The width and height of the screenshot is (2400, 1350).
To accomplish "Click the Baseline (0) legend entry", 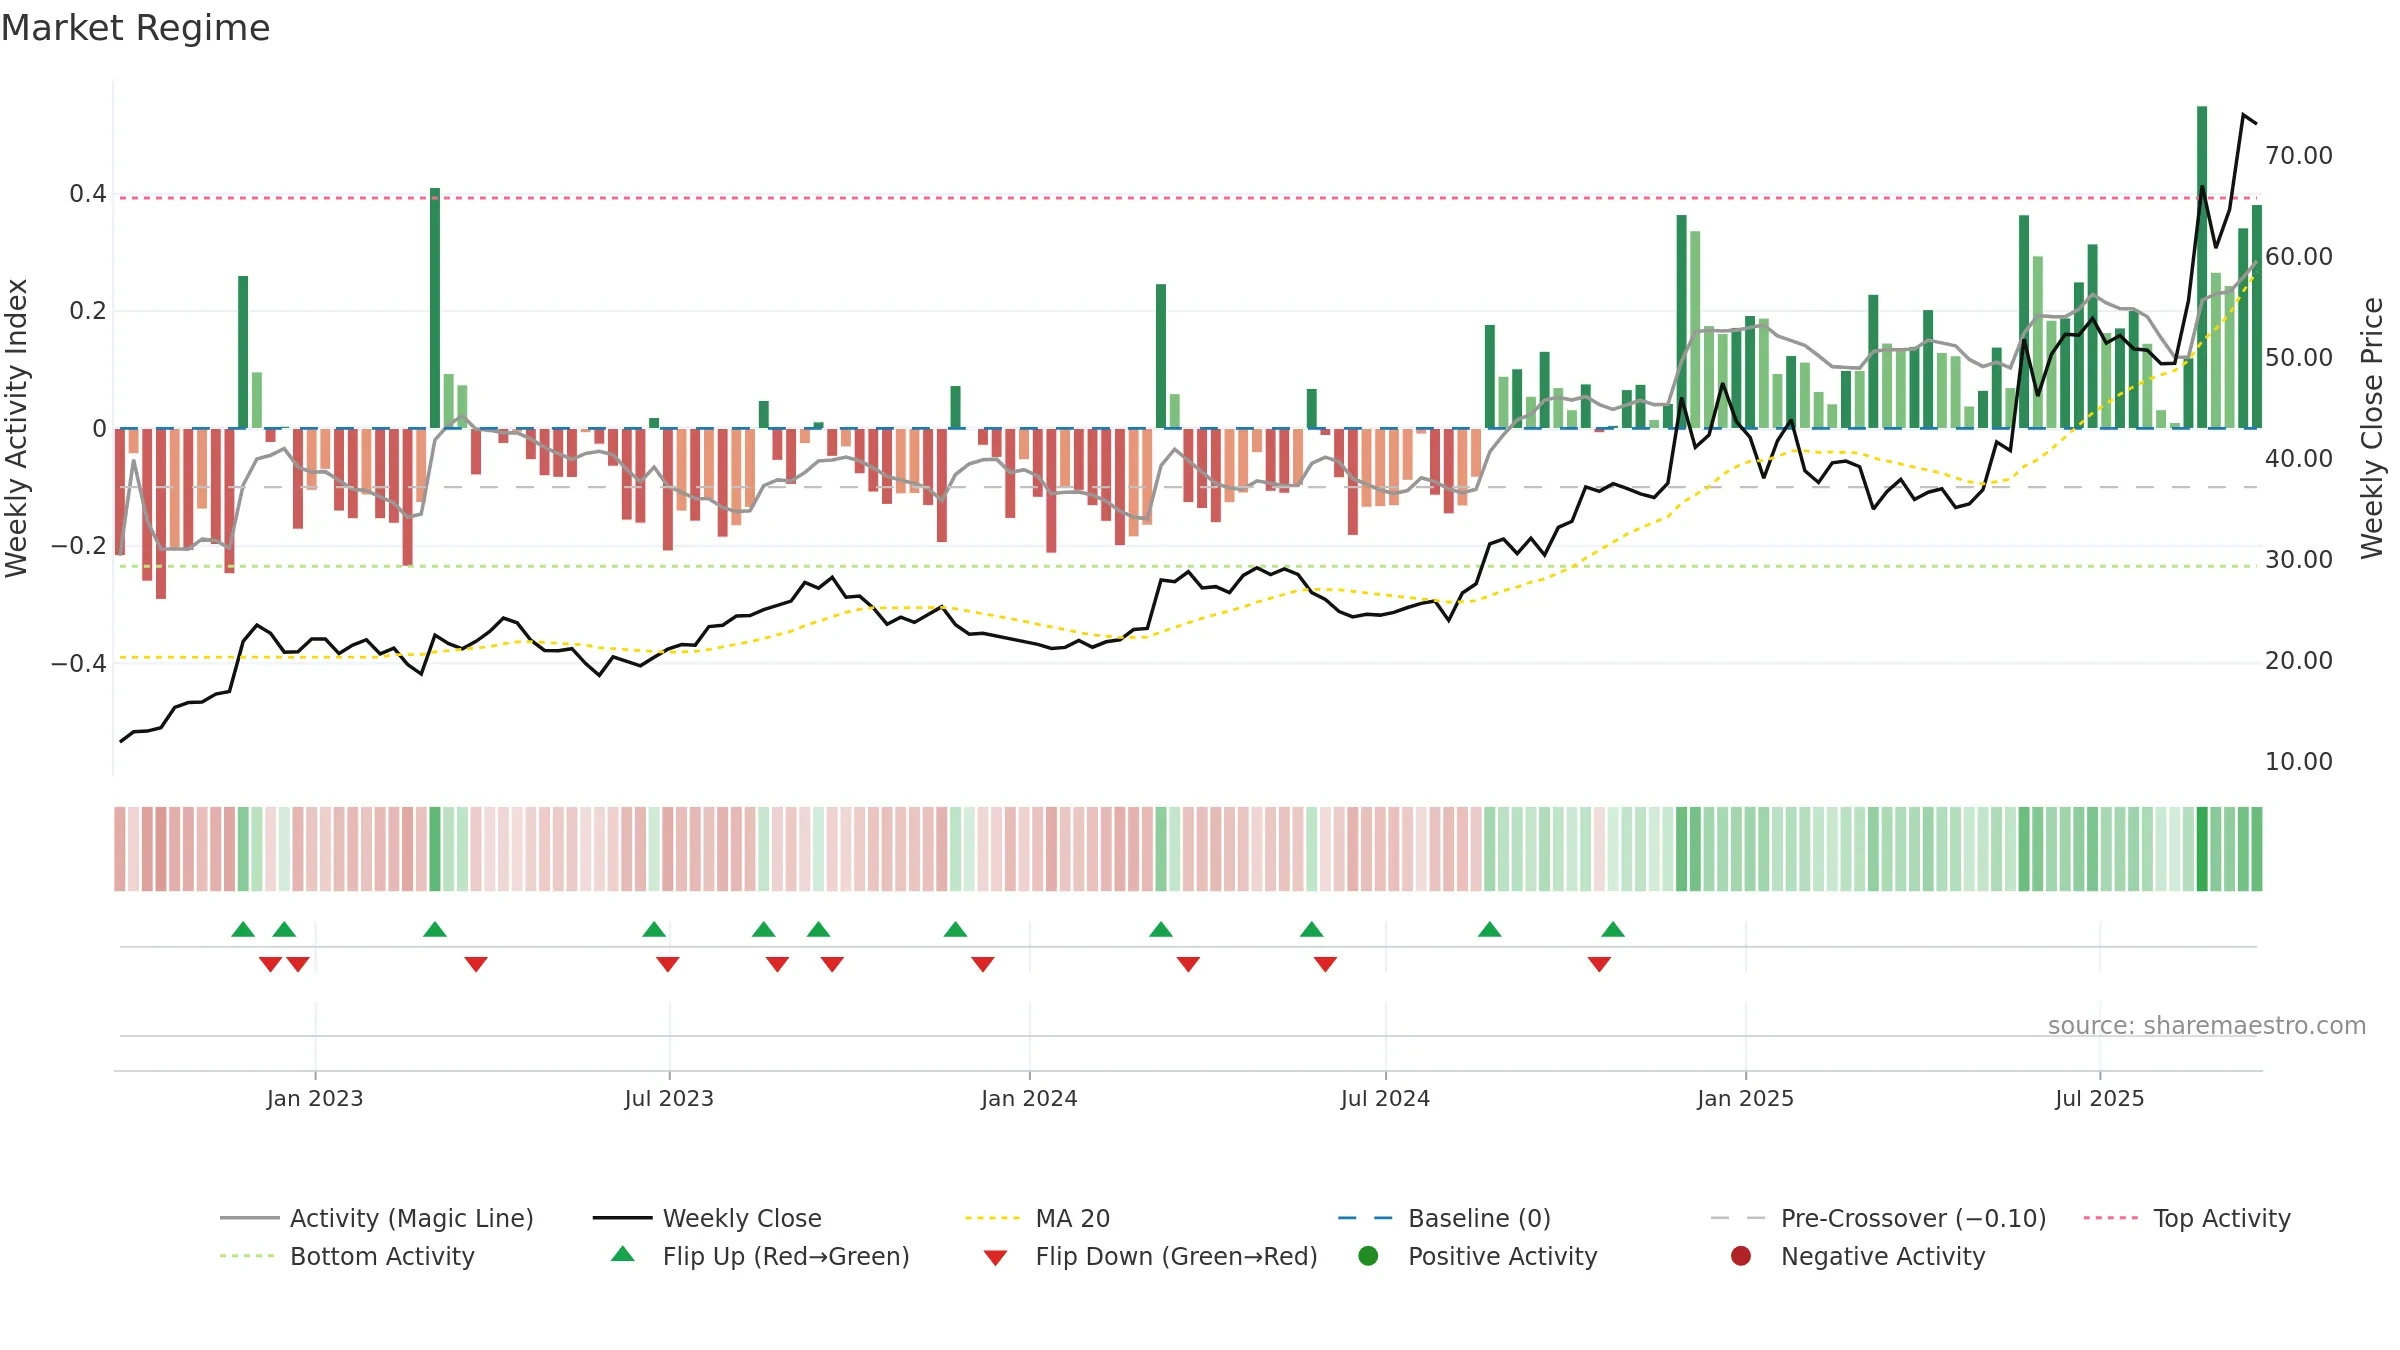I will tap(1445, 1218).
